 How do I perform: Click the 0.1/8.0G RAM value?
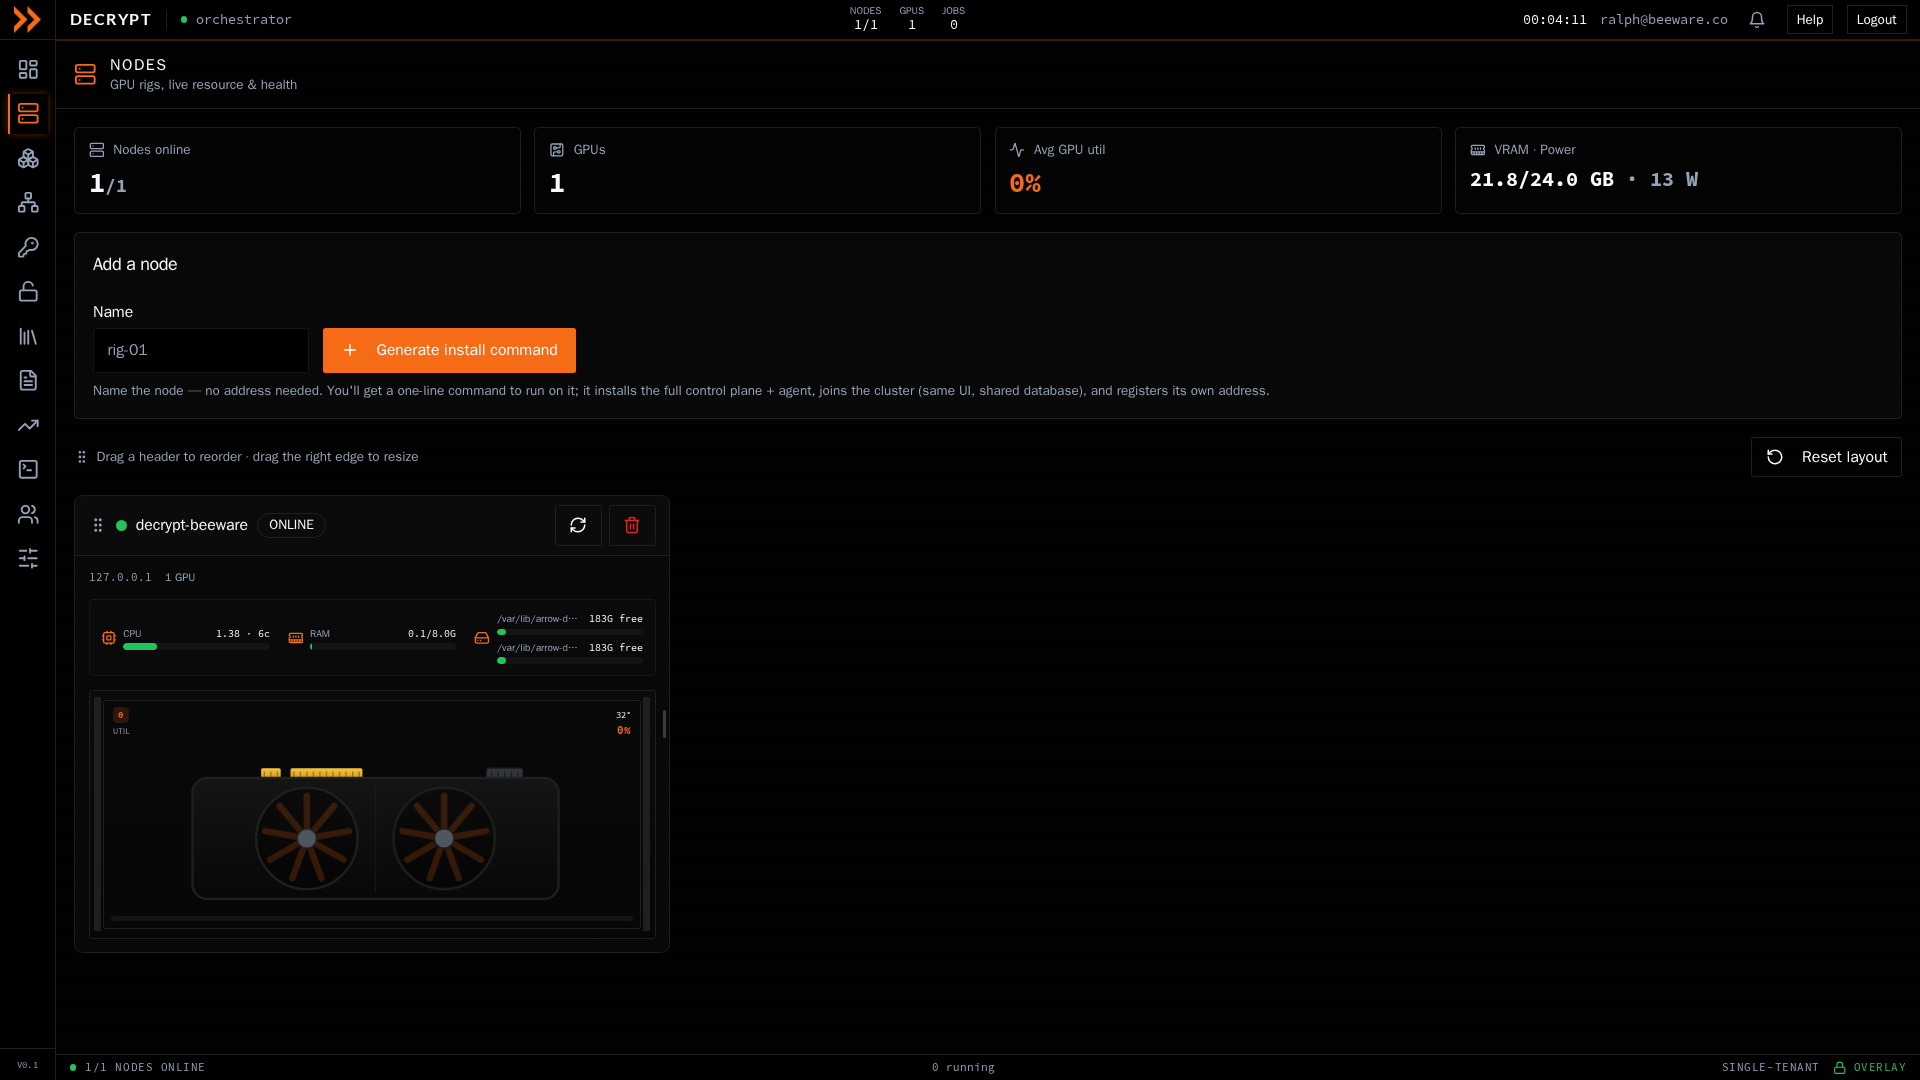point(432,634)
